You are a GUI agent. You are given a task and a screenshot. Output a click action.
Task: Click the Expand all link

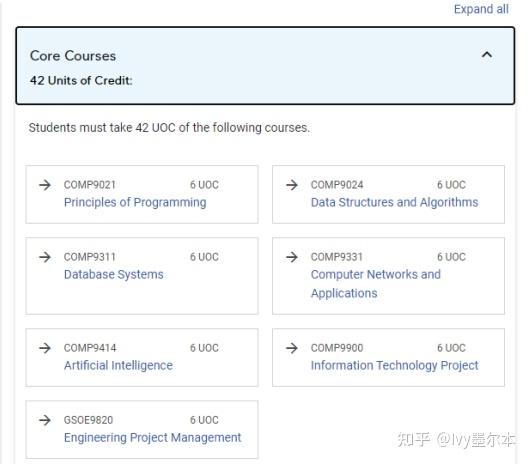(x=481, y=9)
